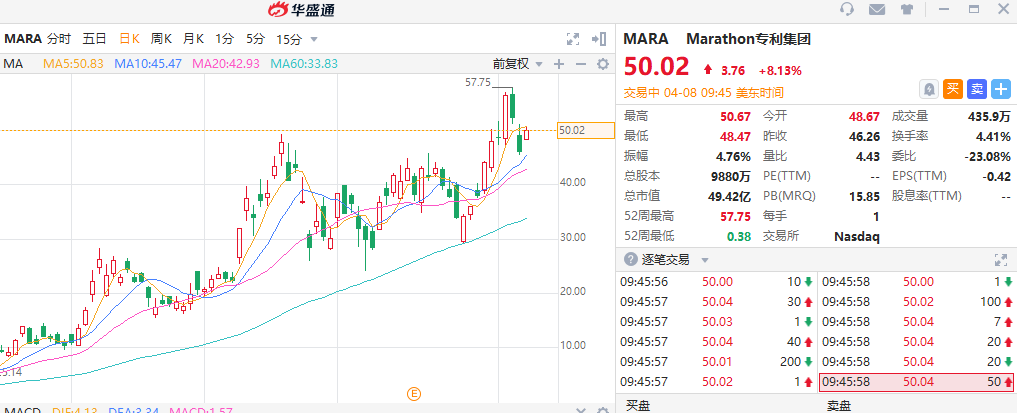The height and width of the screenshot is (413, 1017).
Task: Click the EPS(TTM) value -0.42
Action: pos(998,176)
